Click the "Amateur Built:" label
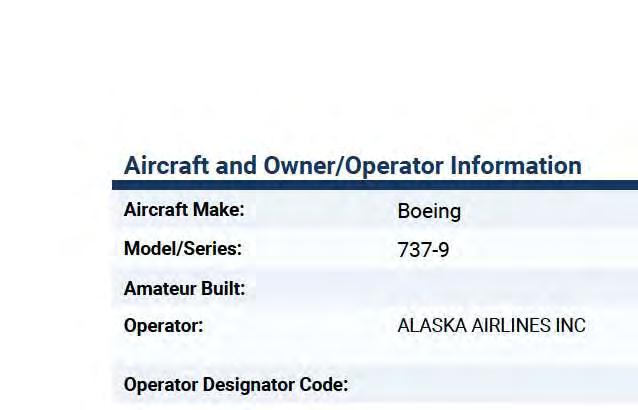 point(184,289)
